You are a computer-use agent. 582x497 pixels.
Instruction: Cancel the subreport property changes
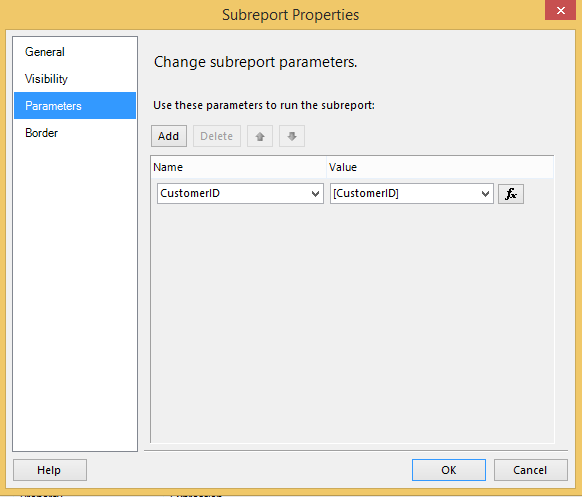530,470
